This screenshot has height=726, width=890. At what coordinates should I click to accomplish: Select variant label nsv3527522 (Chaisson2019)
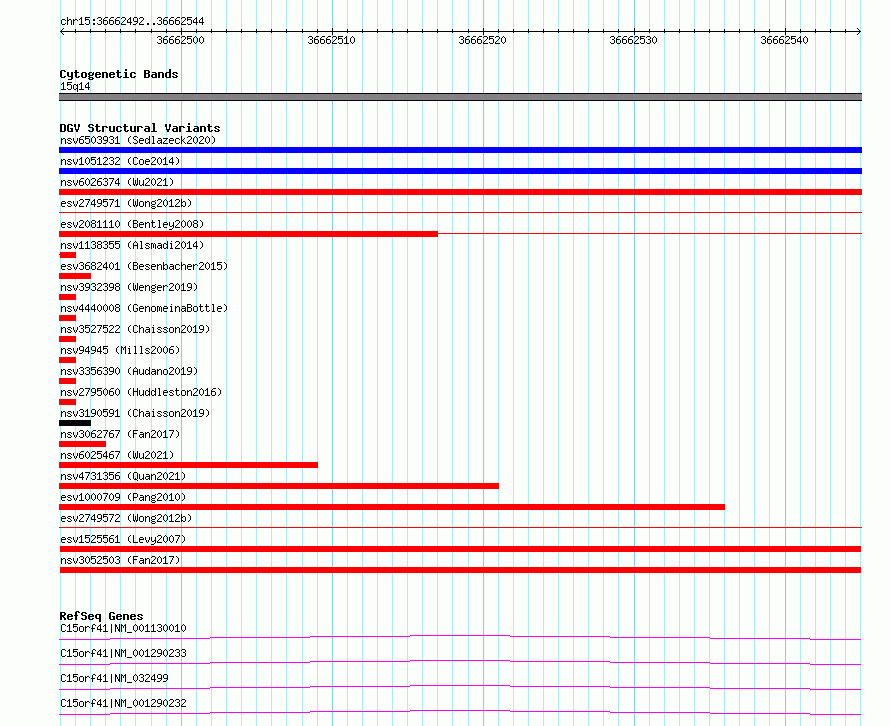click(135, 329)
